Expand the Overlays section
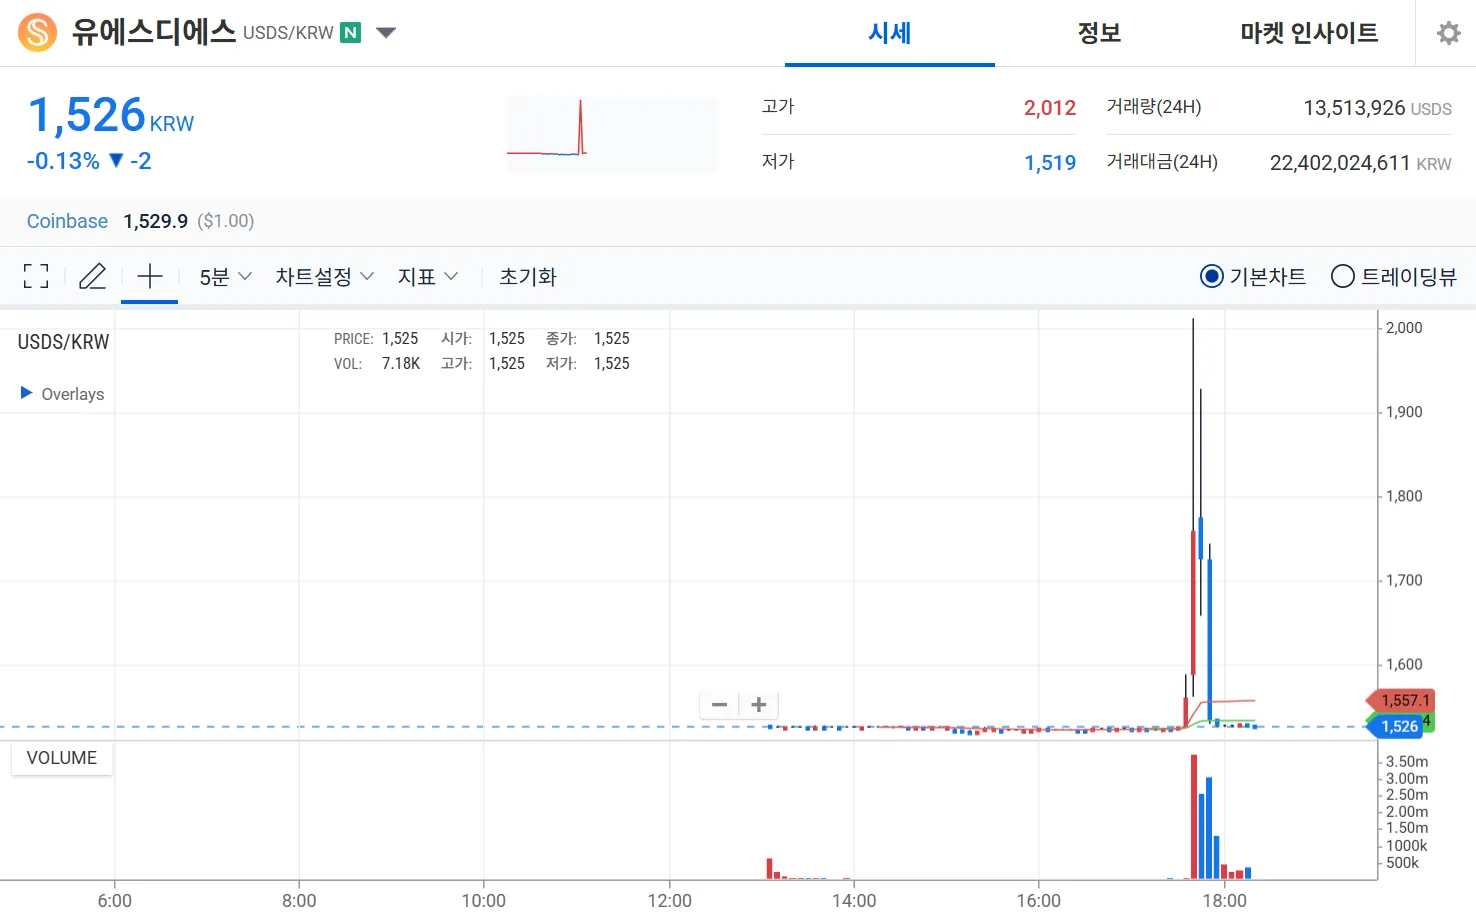 (62, 394)
